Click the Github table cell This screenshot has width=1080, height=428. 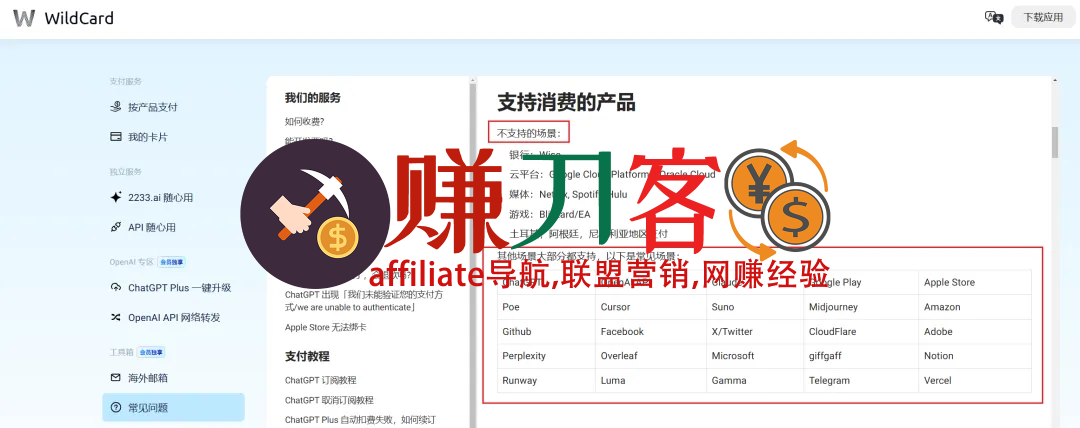pos(547,332)
